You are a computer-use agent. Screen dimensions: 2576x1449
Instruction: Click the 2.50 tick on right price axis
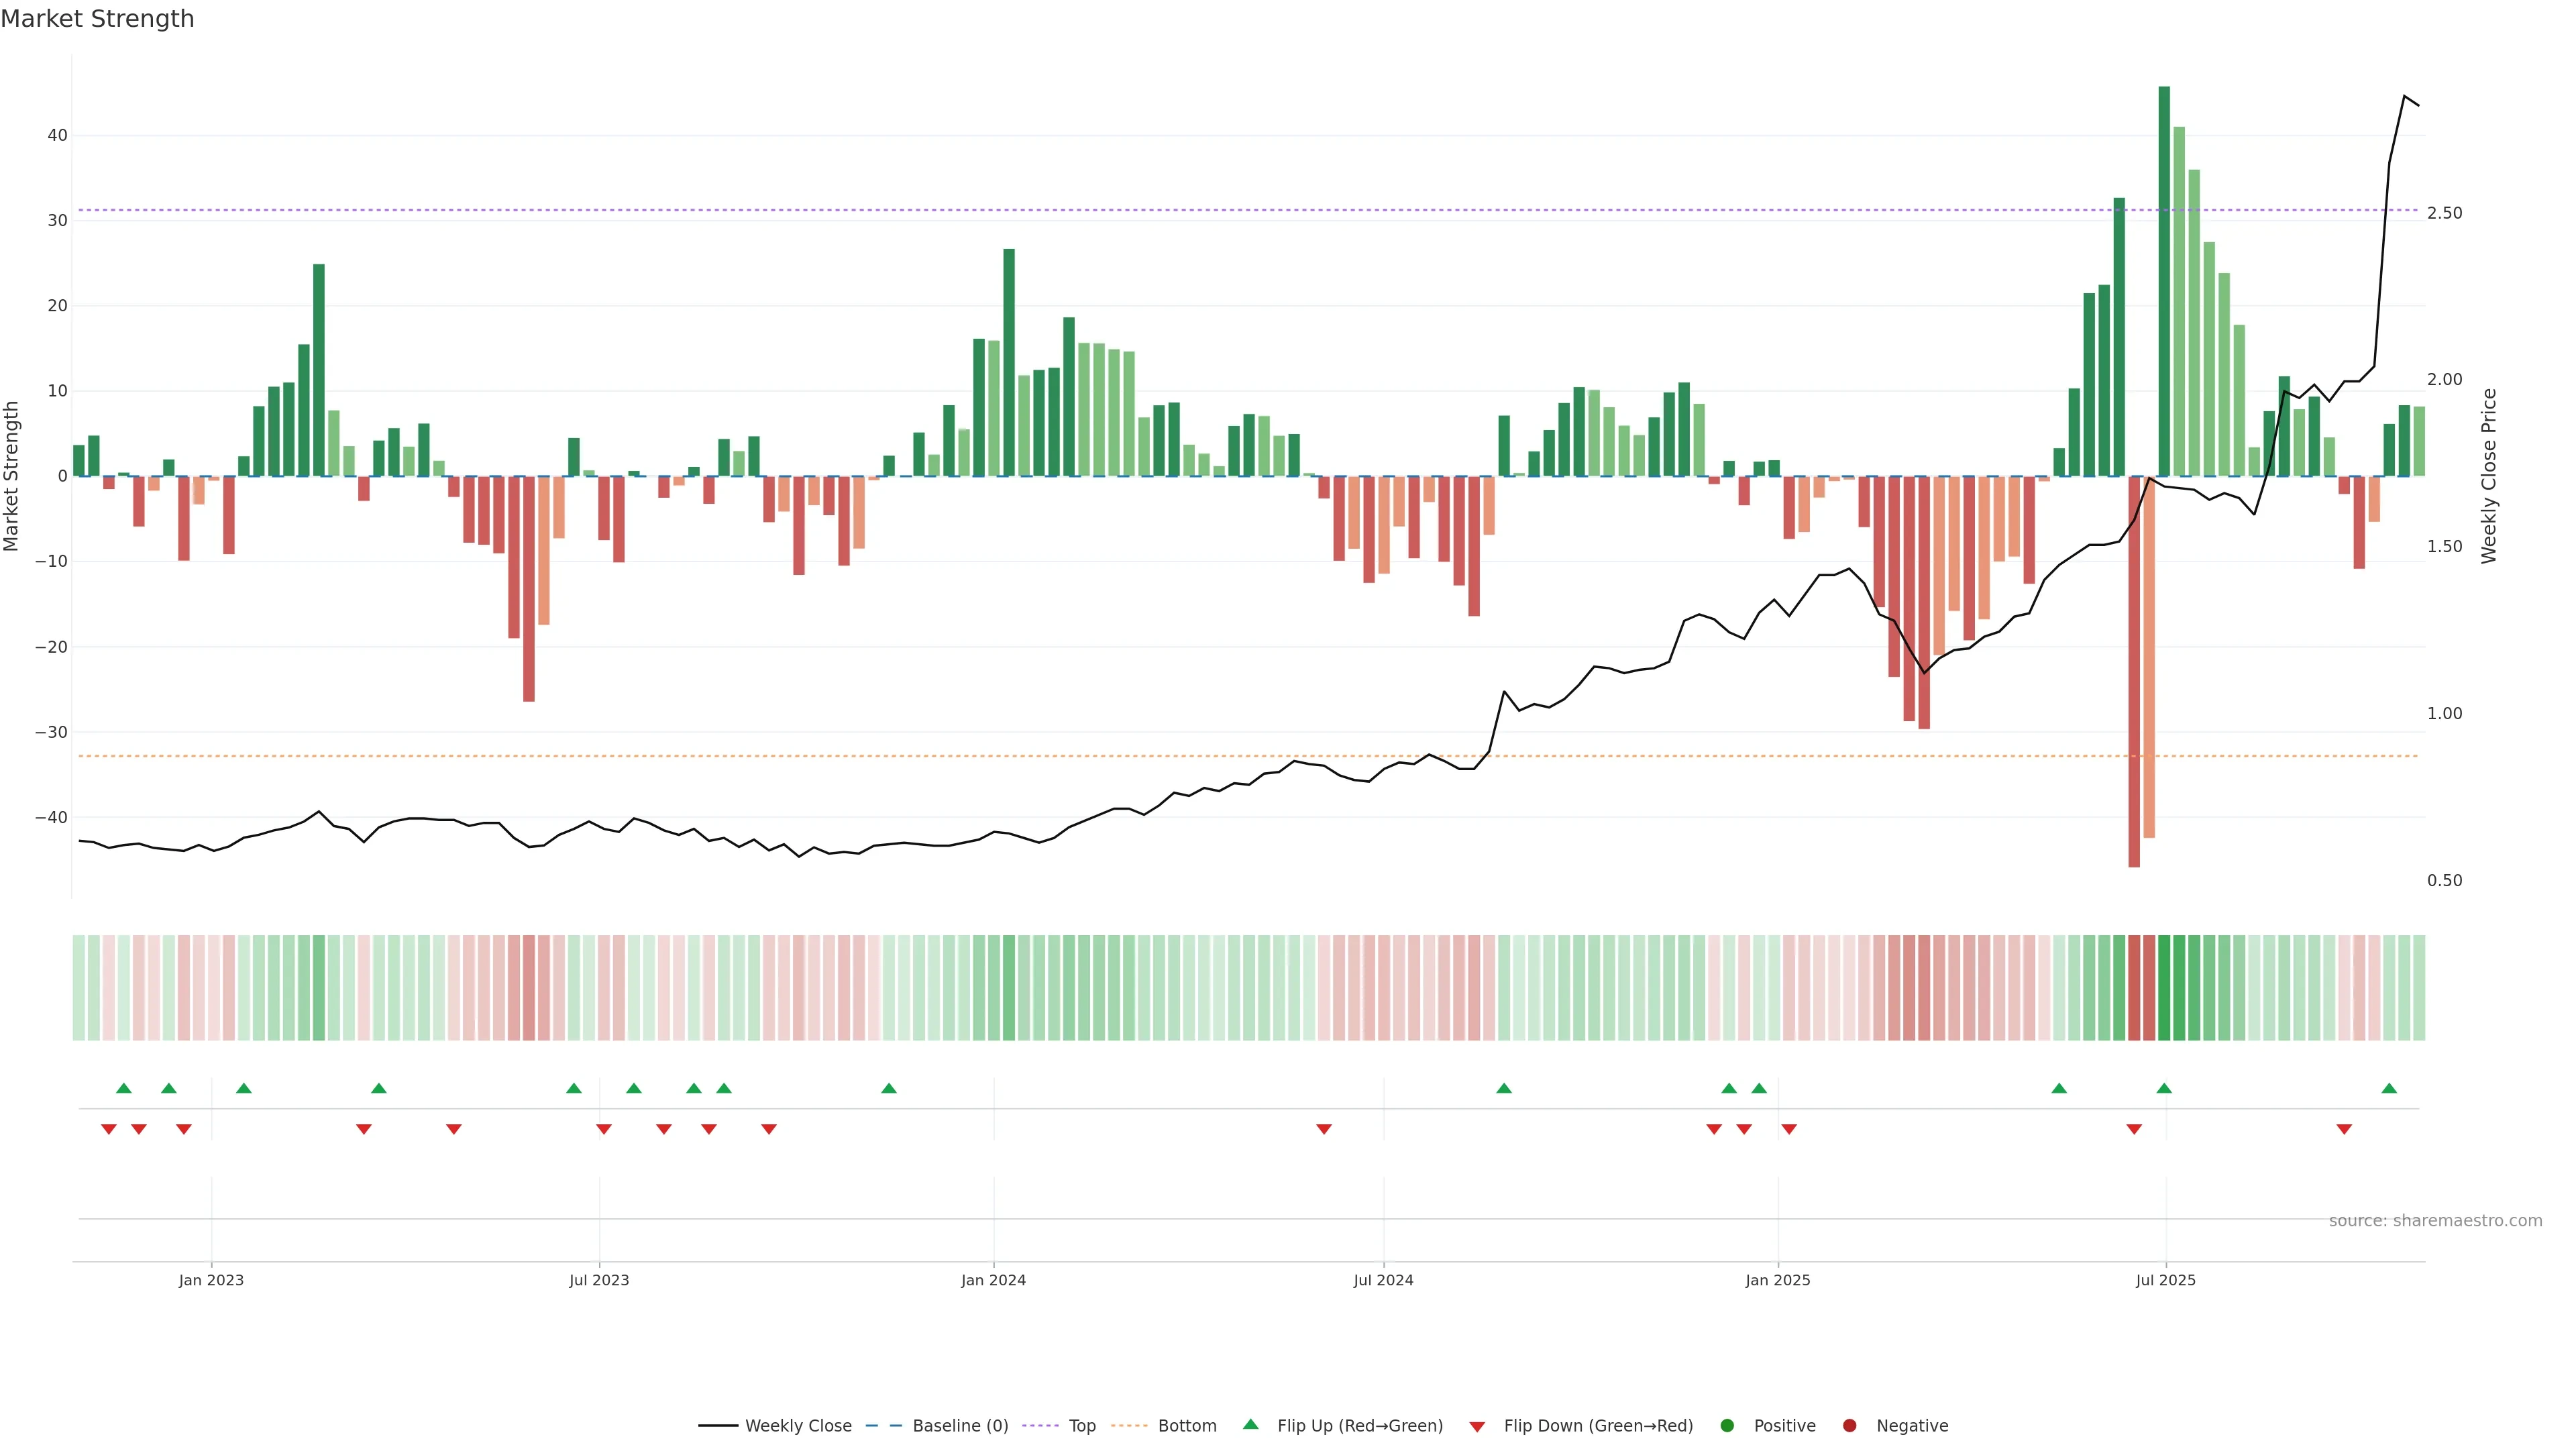click(x=2444, y=213)
